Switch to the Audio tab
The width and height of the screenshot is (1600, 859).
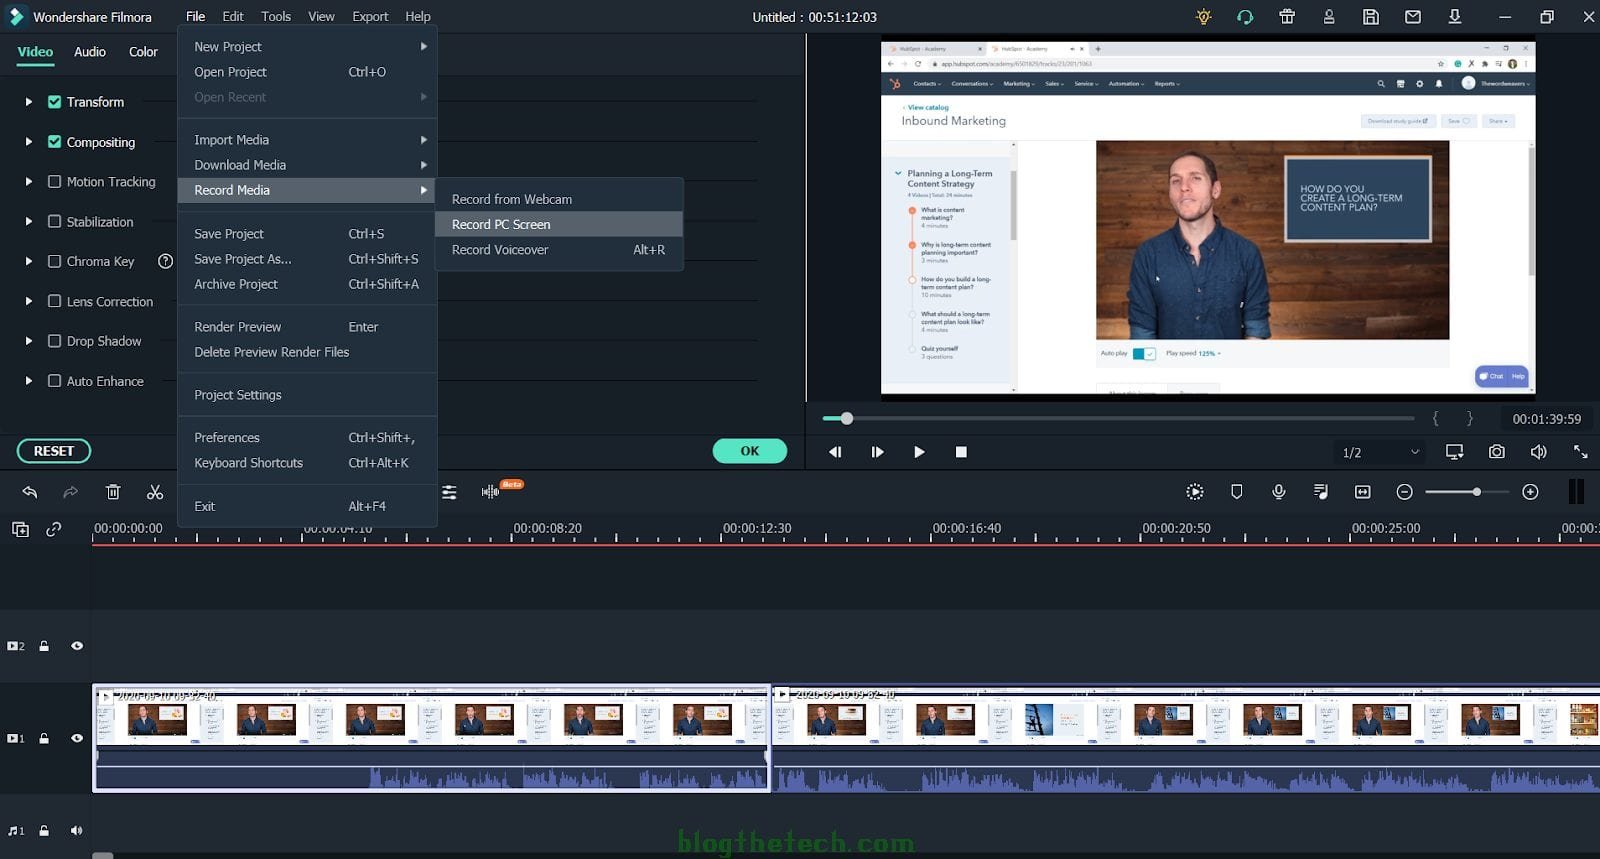[90, 52]
